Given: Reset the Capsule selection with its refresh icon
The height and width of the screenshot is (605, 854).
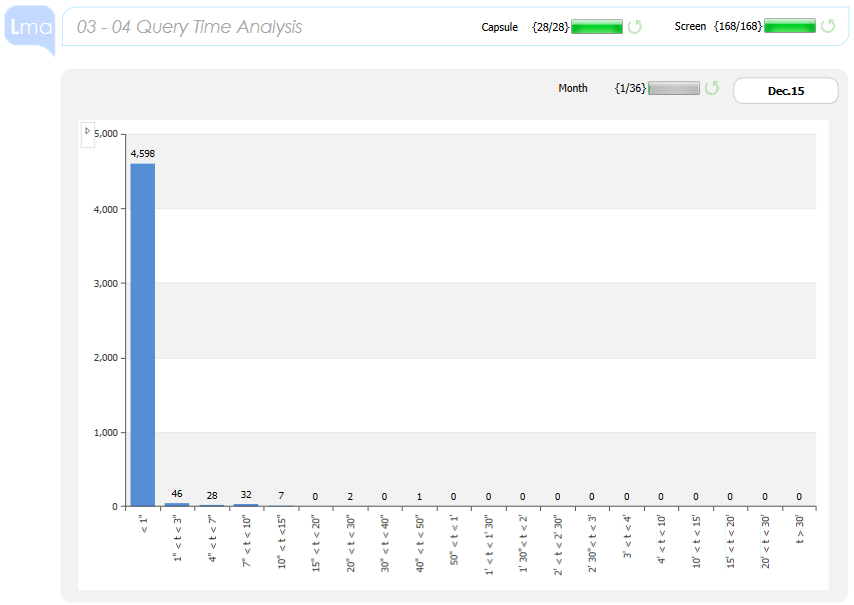Looking at the screenshot, I should [635, 27].
